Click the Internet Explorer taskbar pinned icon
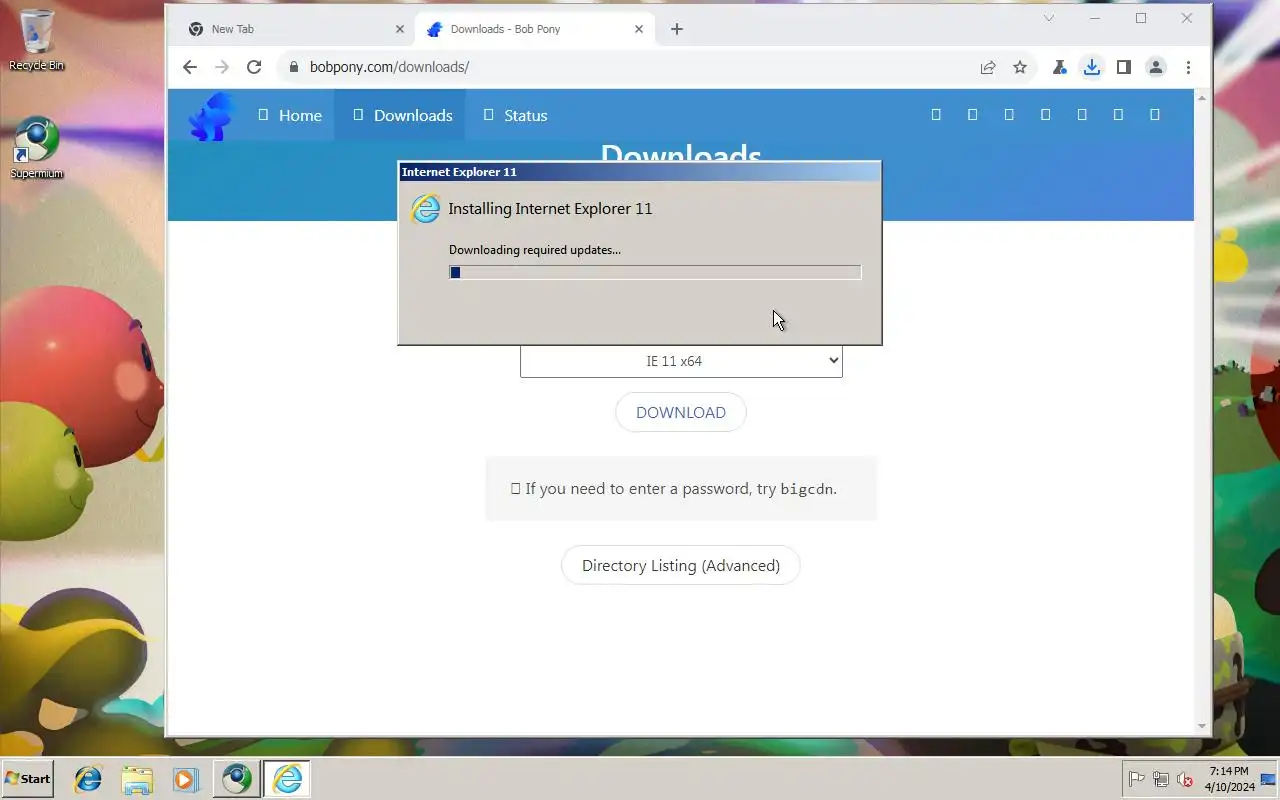The height and width of the screenshot is (800, 1280). 88,779
